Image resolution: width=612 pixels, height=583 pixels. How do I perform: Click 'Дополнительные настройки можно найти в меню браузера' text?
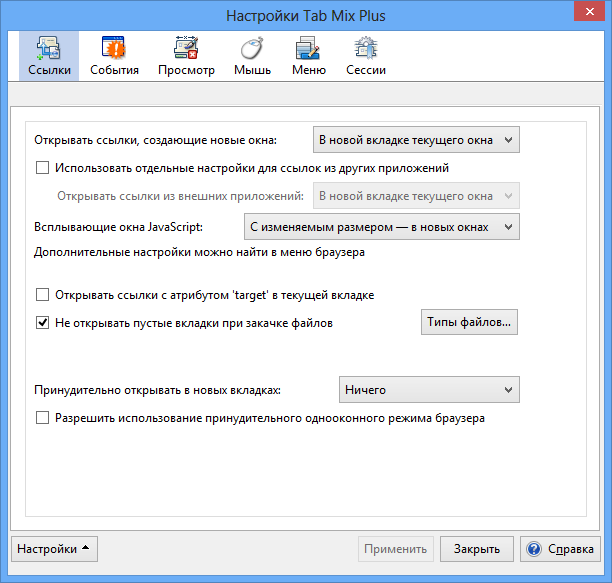pos(199,252)
